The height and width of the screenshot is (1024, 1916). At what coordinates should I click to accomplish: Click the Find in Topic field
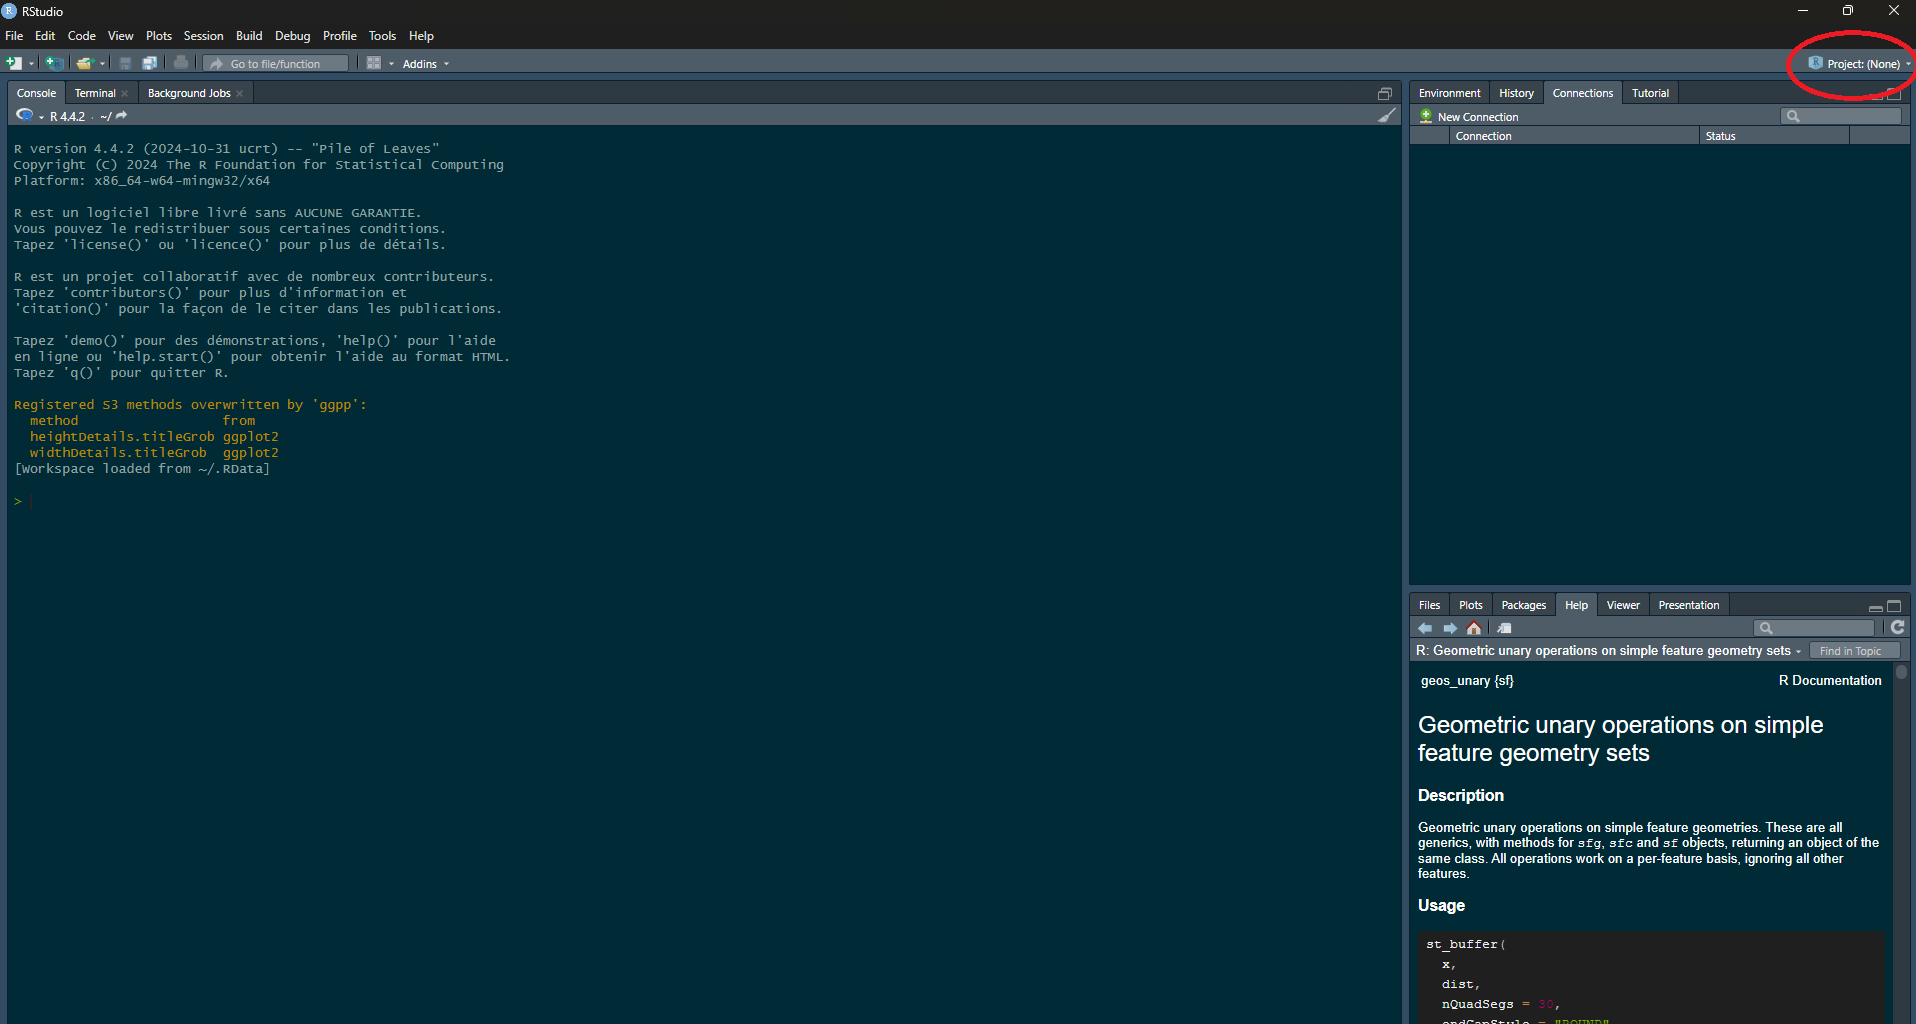click(1854, 651)
